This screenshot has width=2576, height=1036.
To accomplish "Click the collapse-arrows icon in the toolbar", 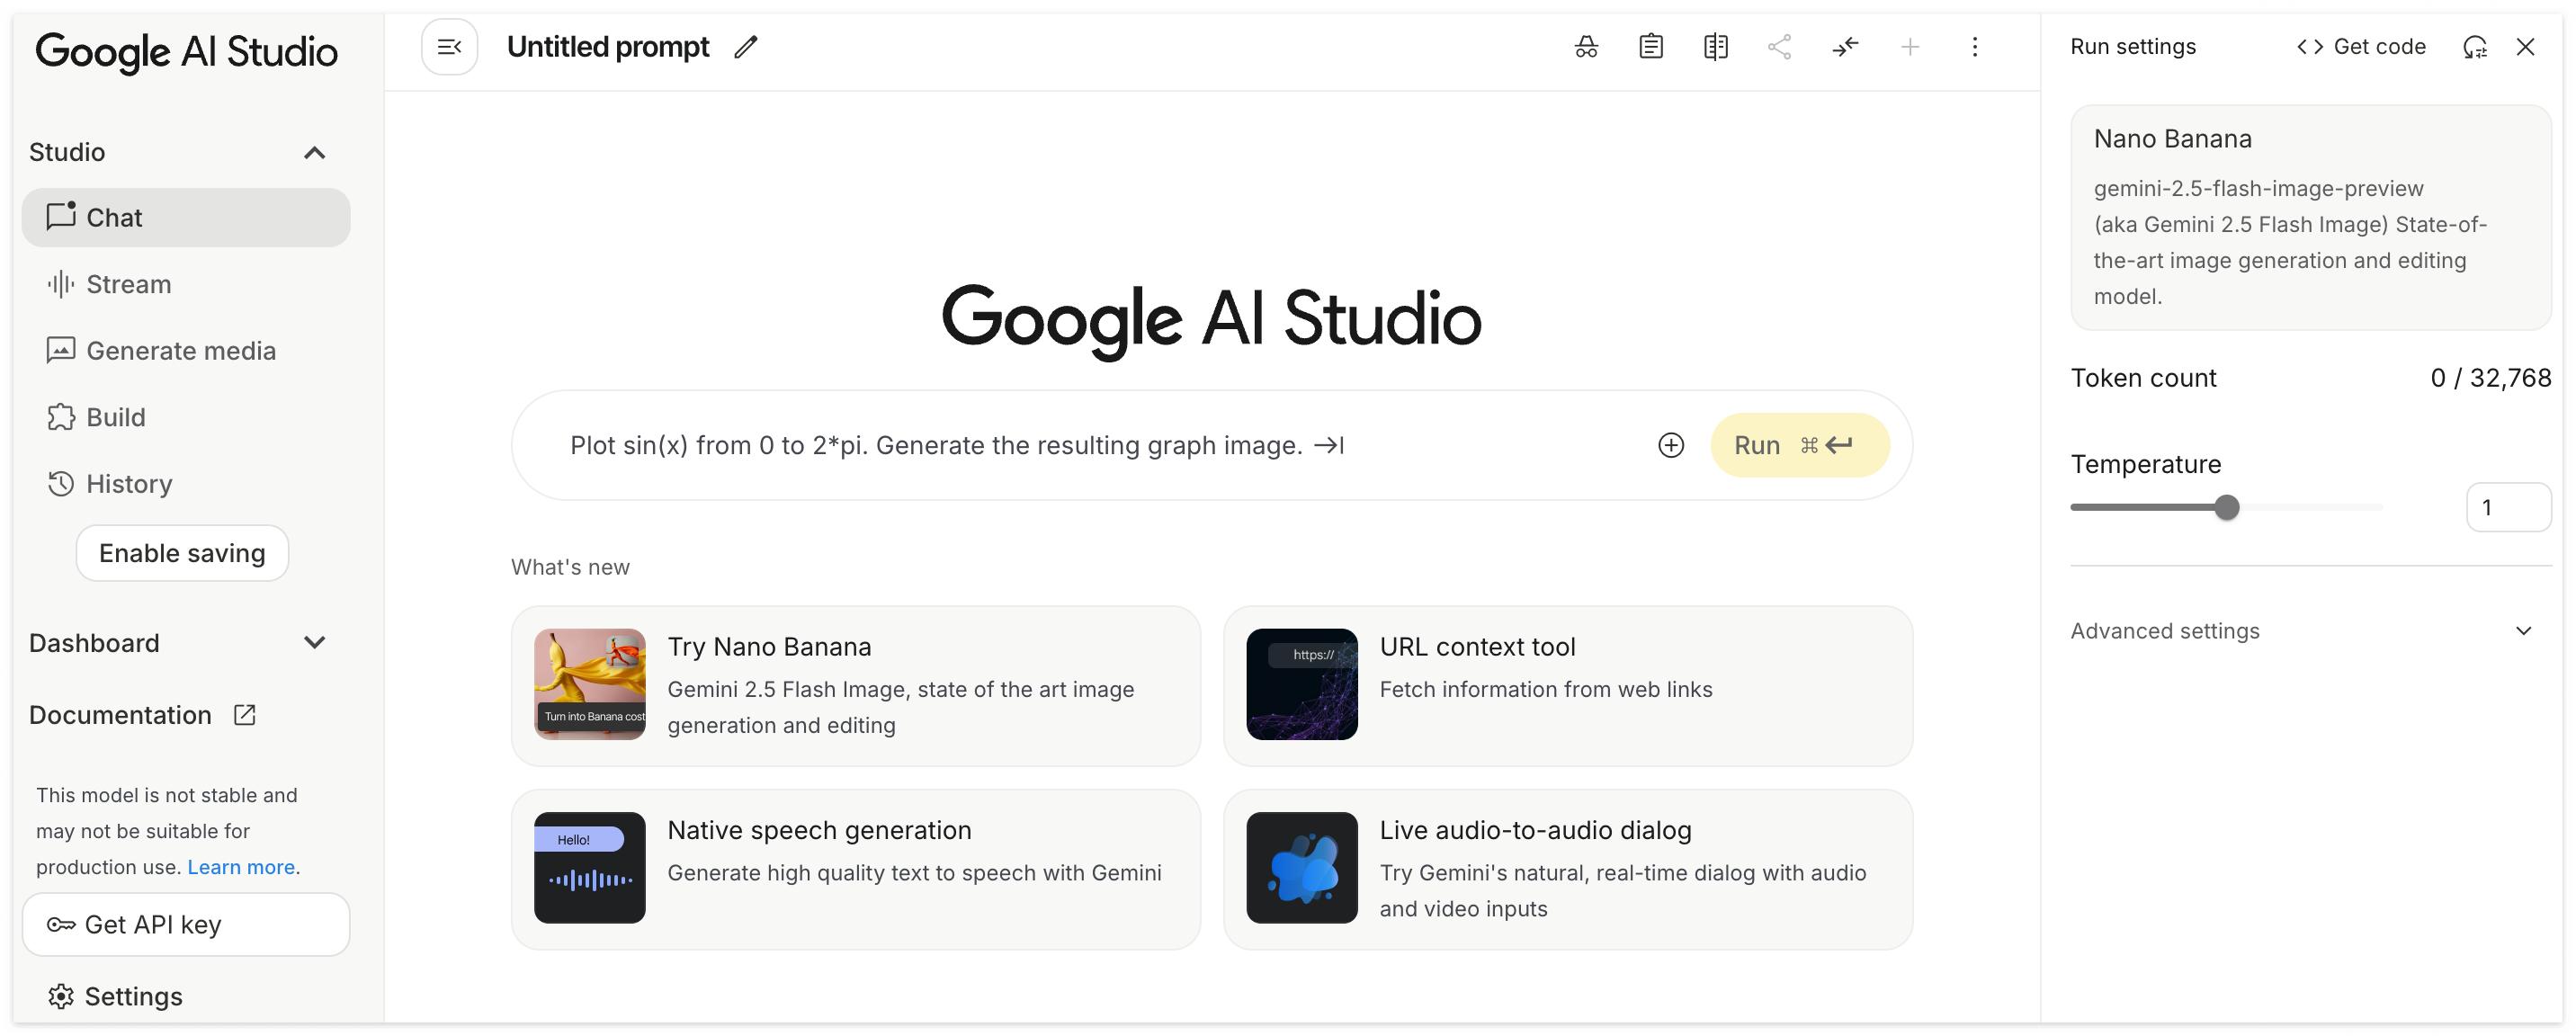I will coord(1845,47).
